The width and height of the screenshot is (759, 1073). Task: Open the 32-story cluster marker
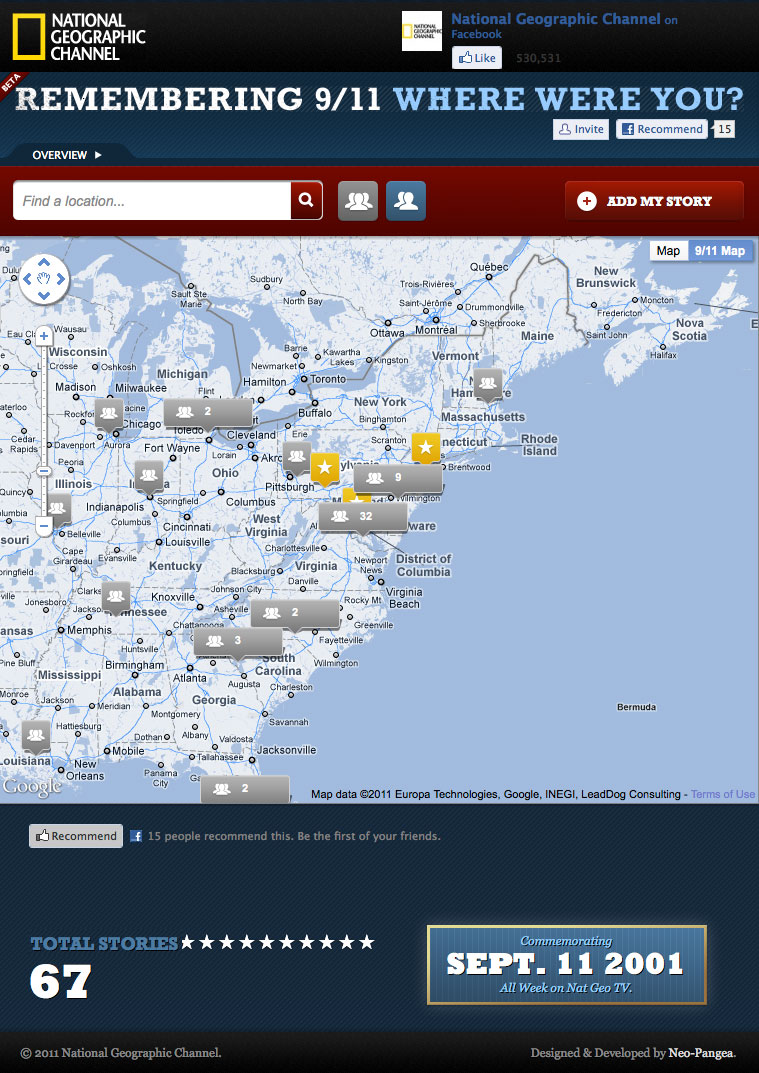(x=363, y=517)
